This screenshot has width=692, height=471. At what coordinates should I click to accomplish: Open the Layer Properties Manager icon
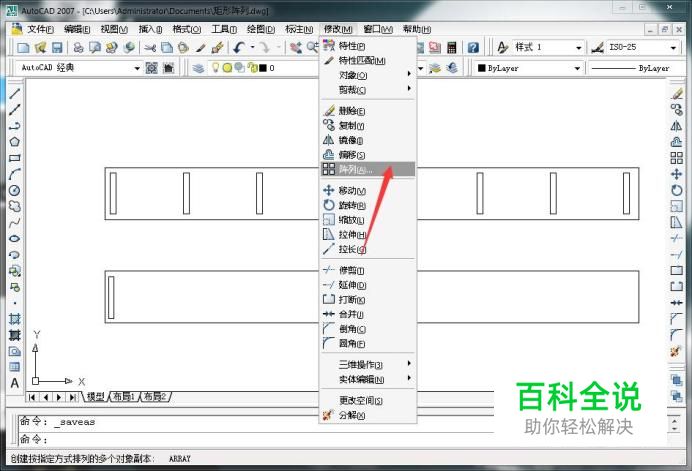coord(198,68)
